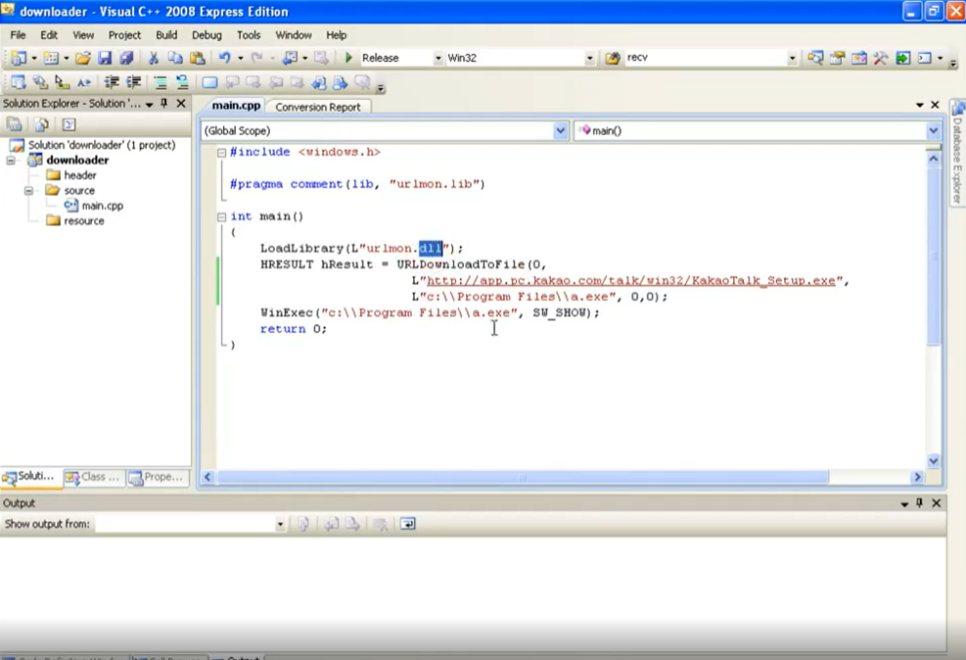Open the Toolbox hammer-and-wrench icon
The image size is (966, 660).
pyautogui.click(x=881, y=58)
